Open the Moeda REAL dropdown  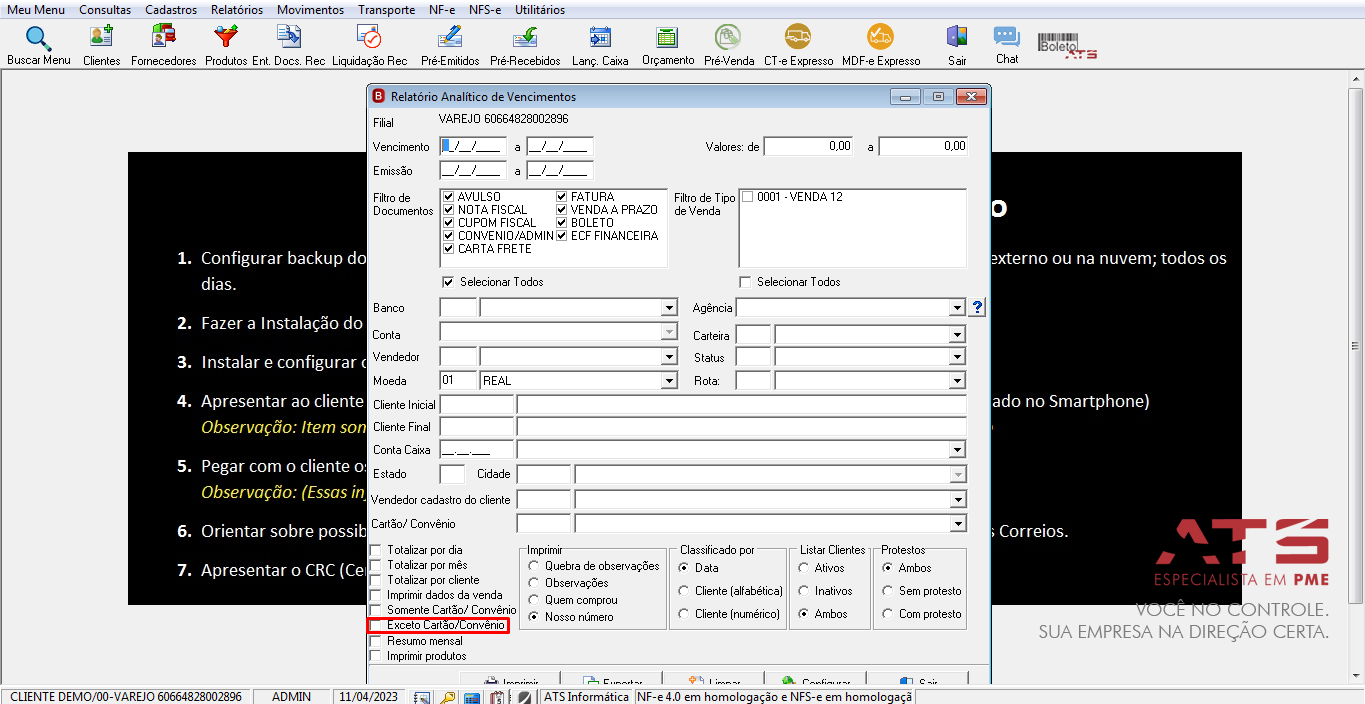(669, 381)
